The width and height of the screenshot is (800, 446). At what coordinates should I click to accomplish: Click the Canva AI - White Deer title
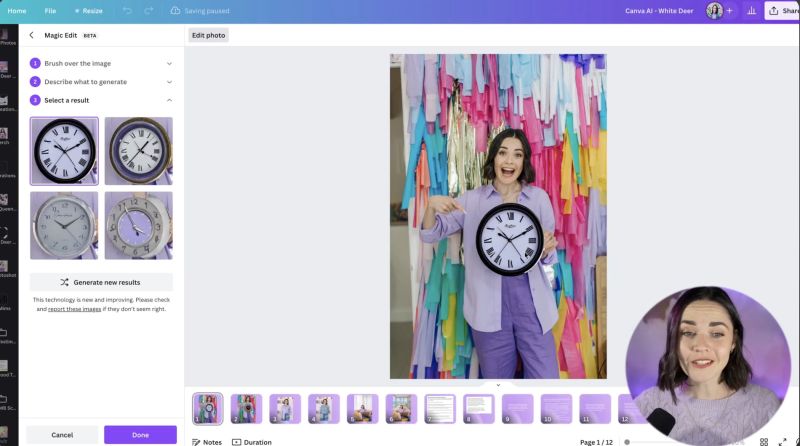[659, 11]
